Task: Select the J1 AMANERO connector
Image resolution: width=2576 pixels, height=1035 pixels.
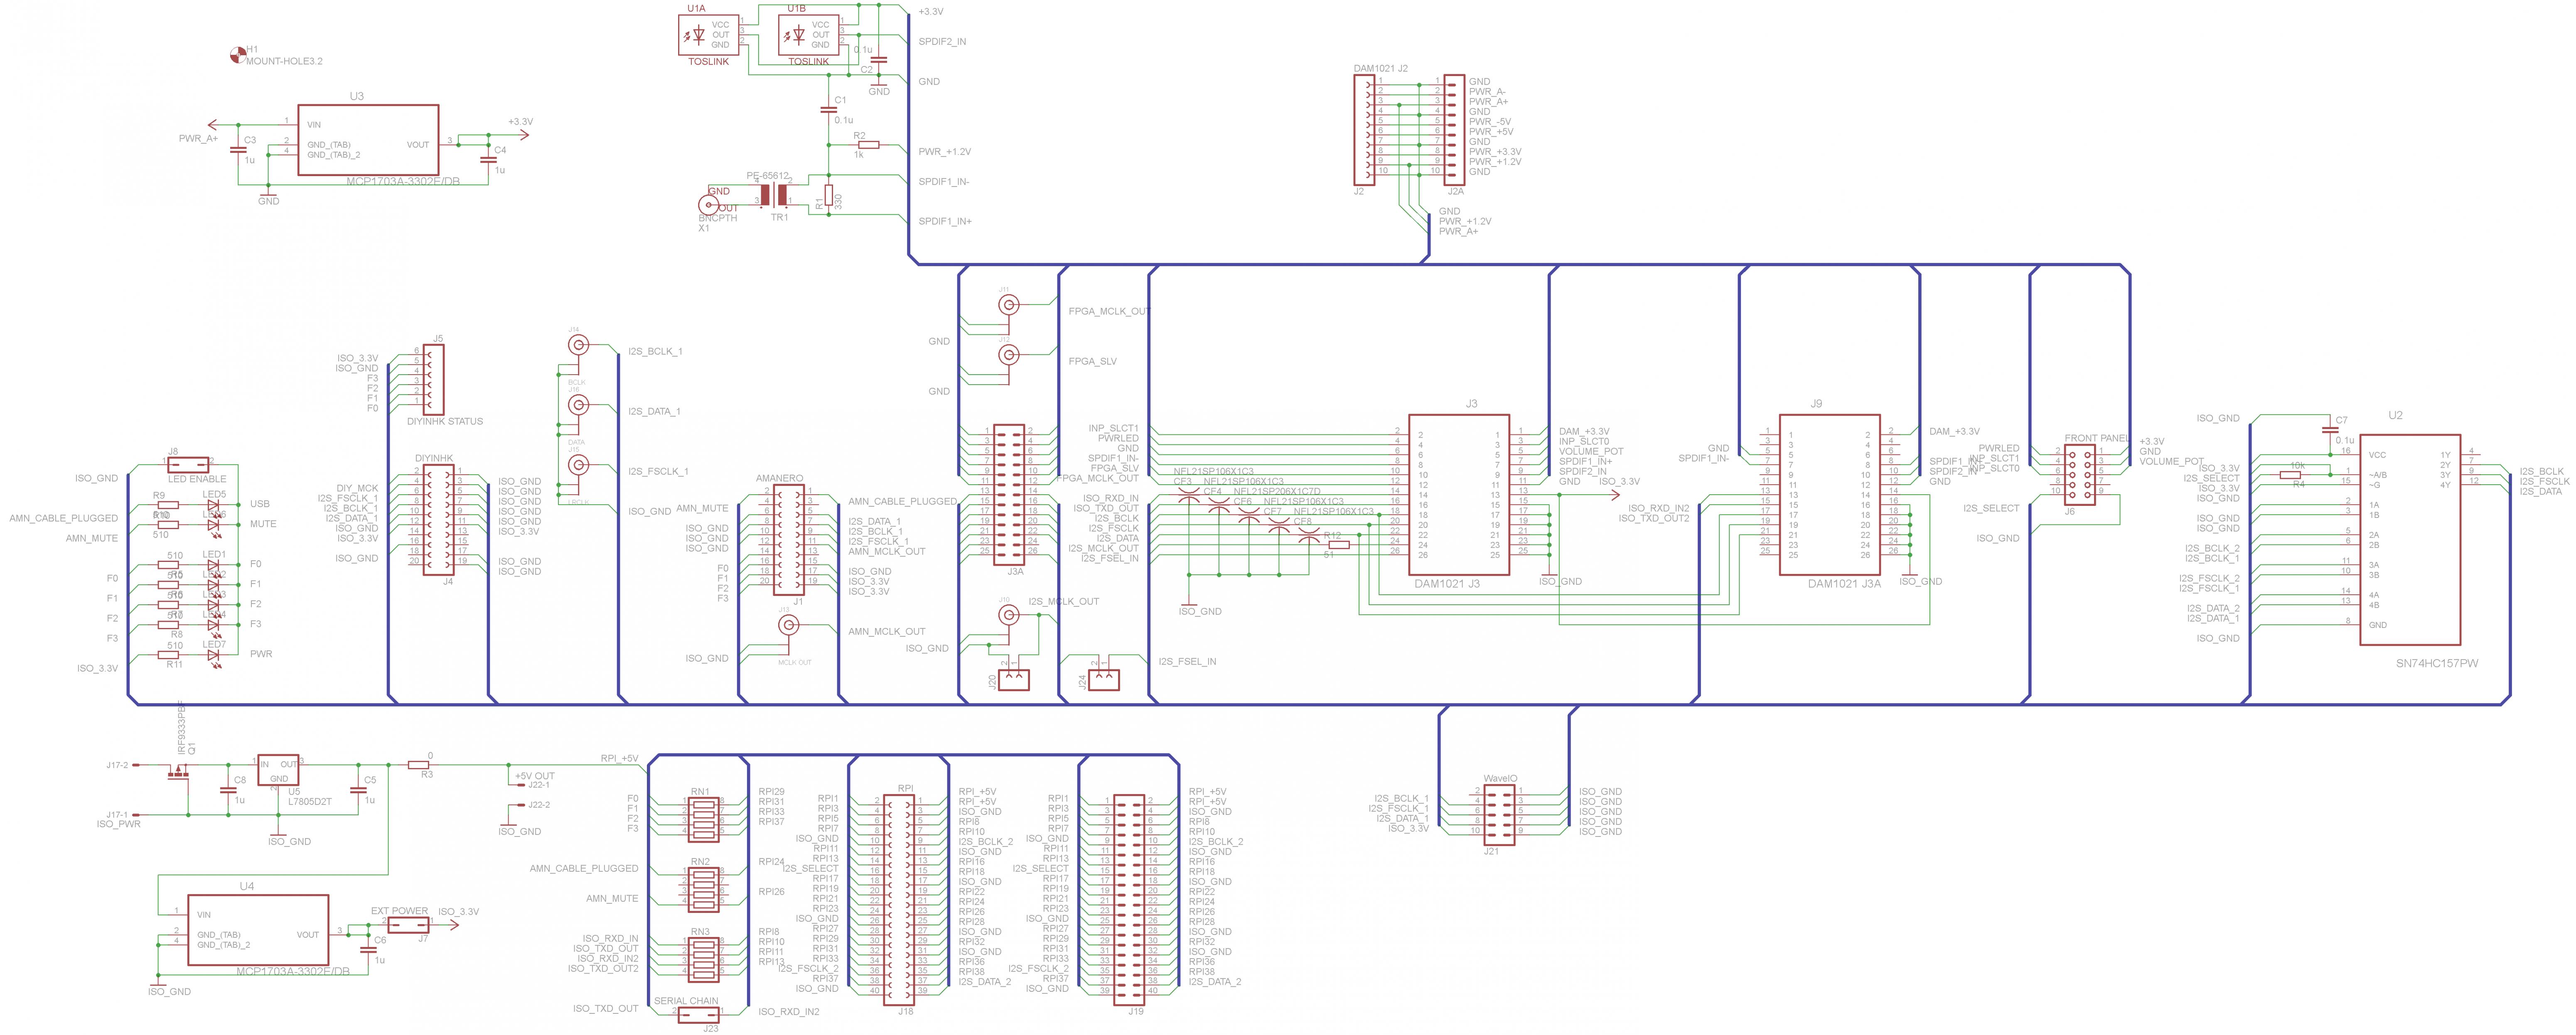Action: [x=788, y=540]
